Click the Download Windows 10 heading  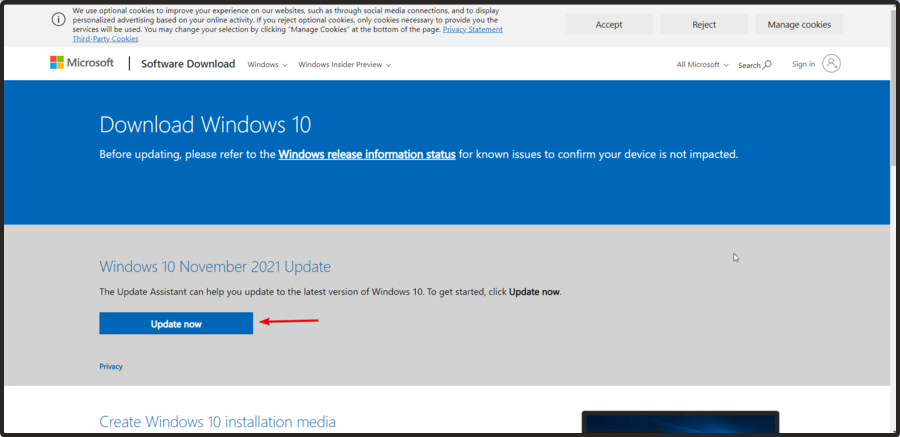pos(205,125)
